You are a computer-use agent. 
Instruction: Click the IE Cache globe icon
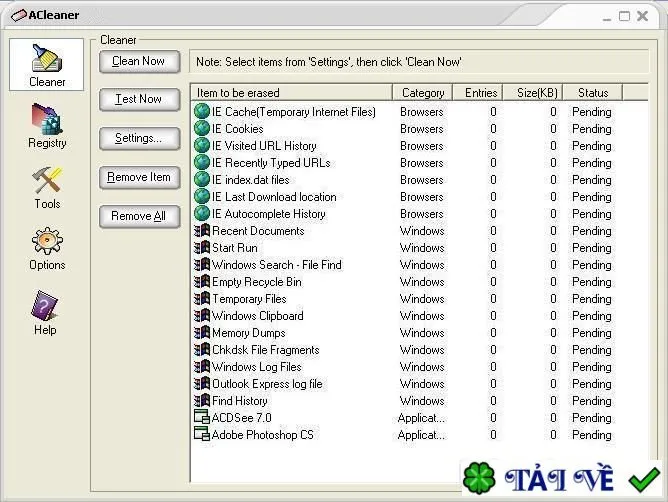[202, 111]
